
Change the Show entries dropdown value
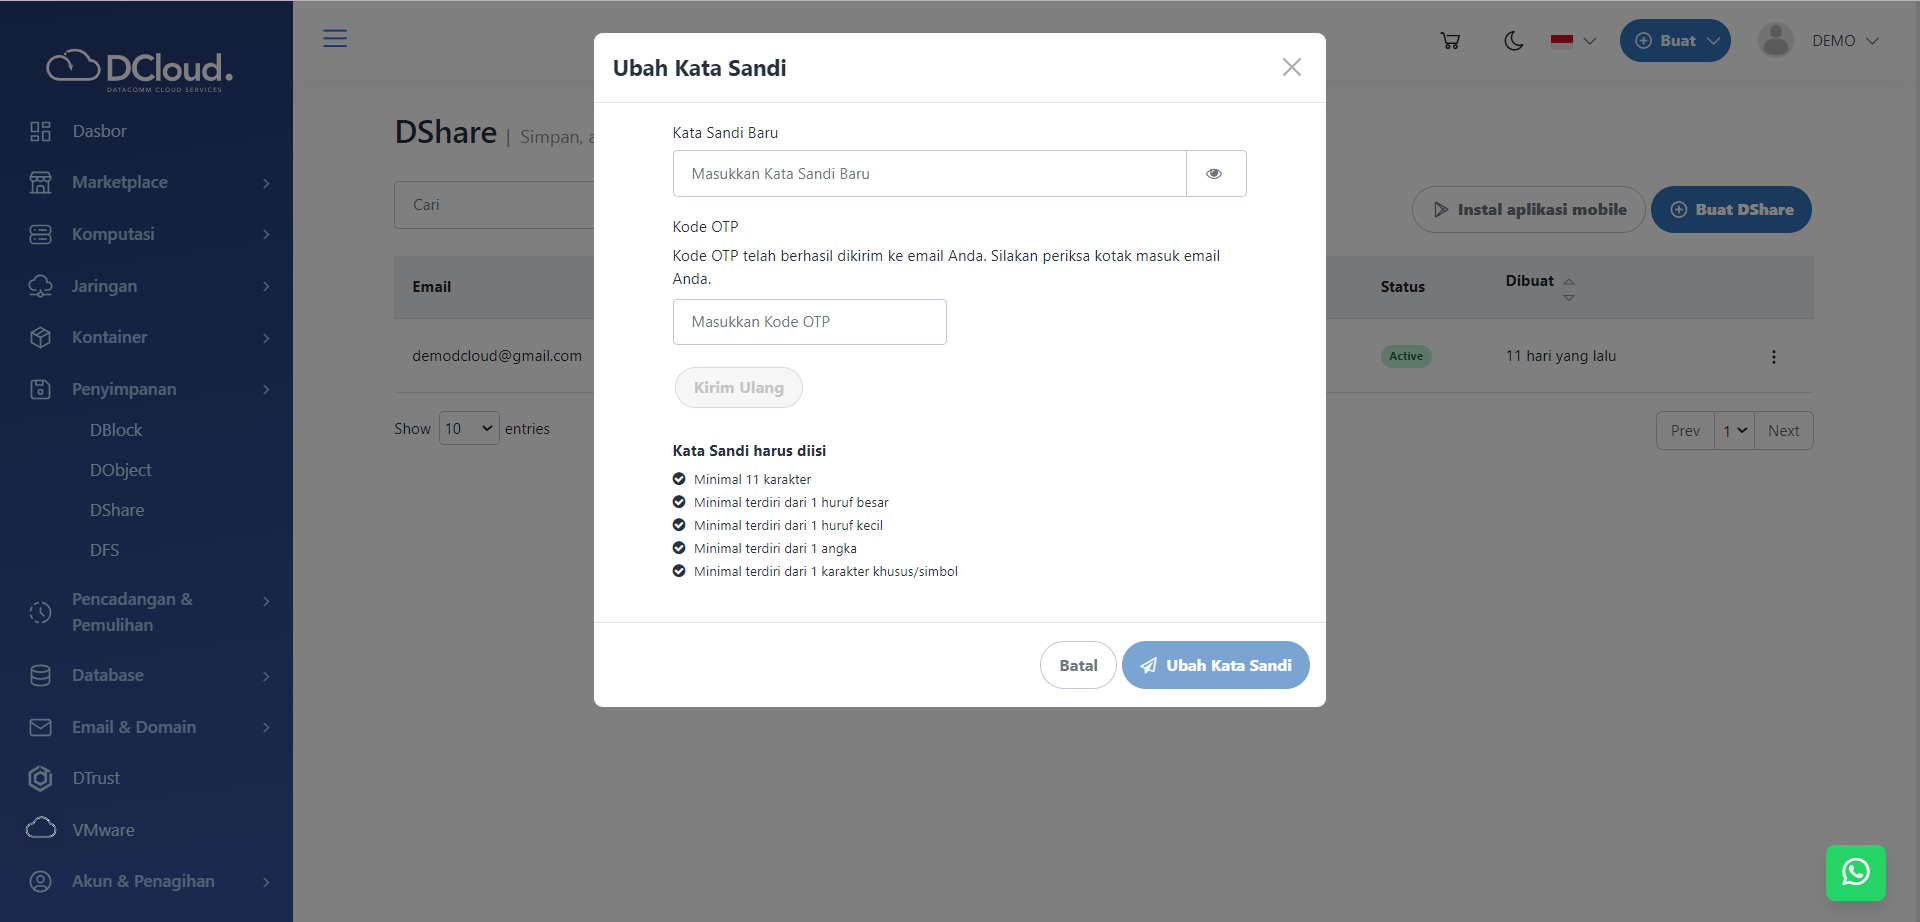467,428
